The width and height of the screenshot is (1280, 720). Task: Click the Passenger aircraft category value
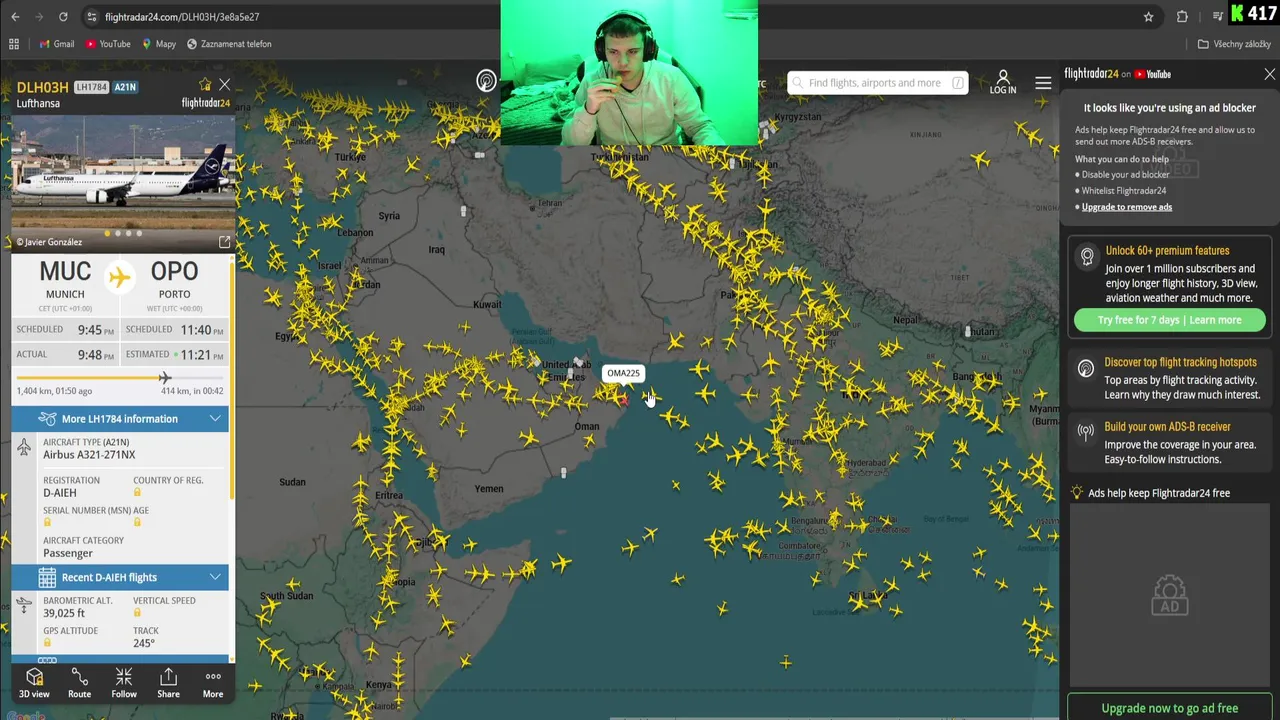(x=68, y=553)
